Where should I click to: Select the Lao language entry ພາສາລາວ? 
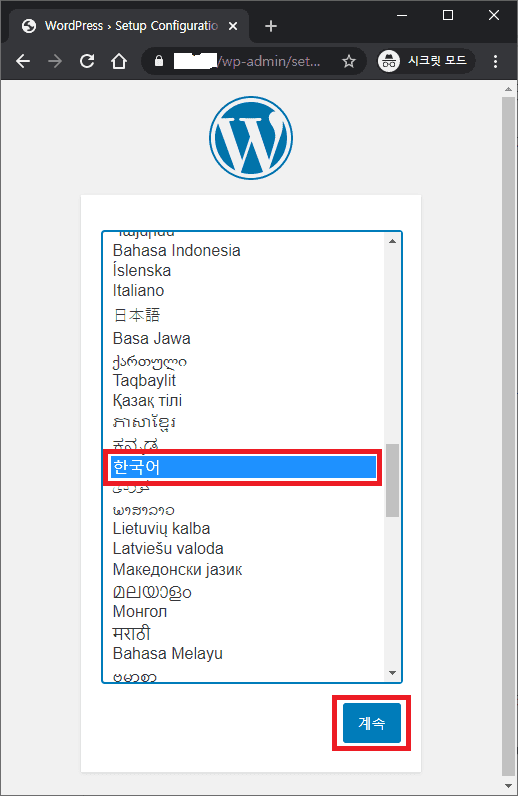[244, 510]
